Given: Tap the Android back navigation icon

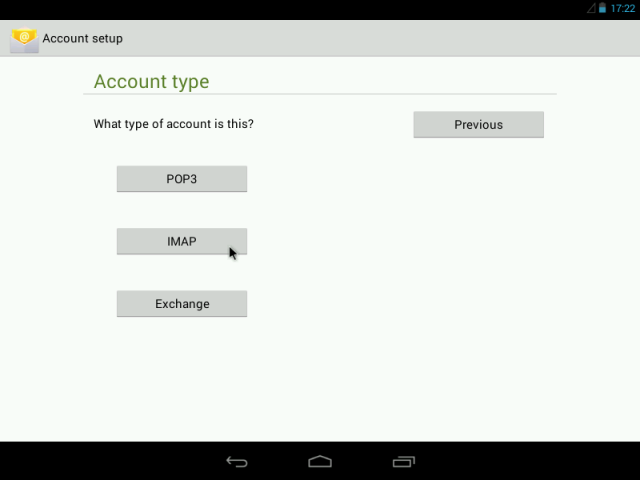Looking at the screenshot, I should tap(237, 462).
